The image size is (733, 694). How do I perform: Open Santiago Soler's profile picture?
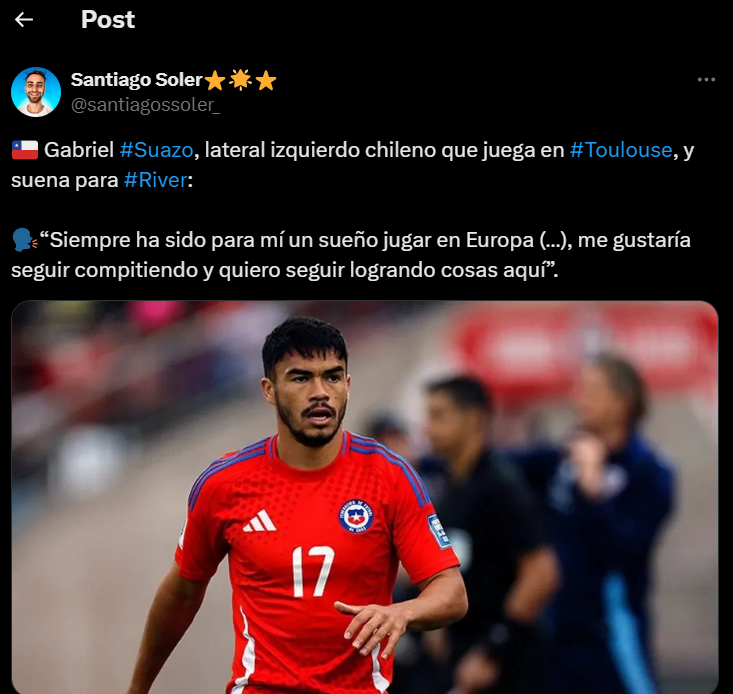(36, 92)
